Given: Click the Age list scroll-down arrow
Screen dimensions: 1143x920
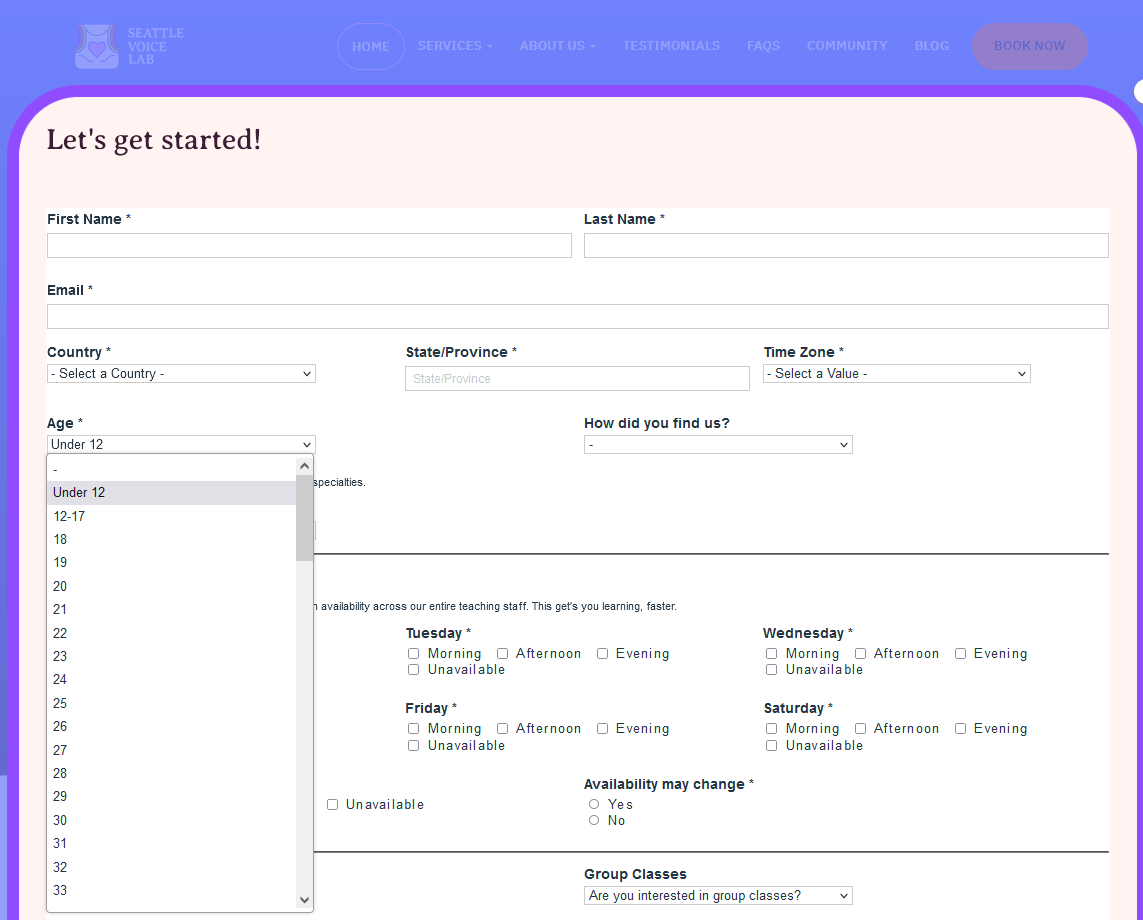Looking at the screenshot, I should tap(305, 900).
